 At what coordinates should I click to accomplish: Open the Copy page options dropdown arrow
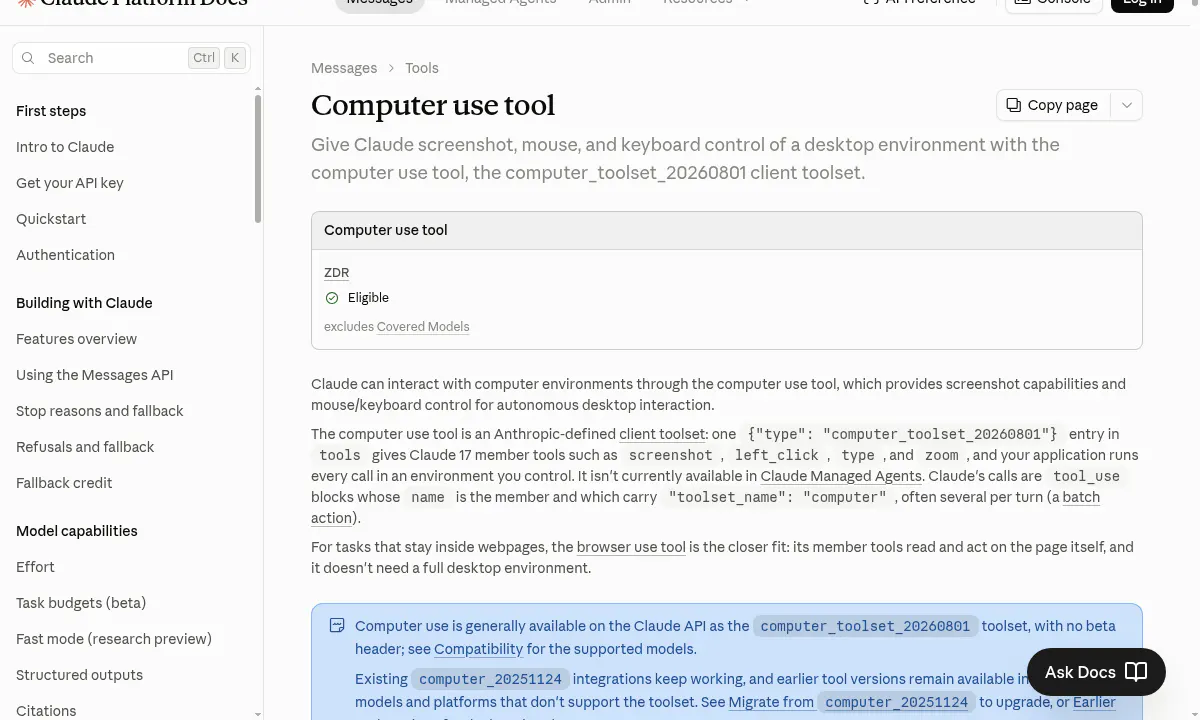click(x=1127, y=105)
